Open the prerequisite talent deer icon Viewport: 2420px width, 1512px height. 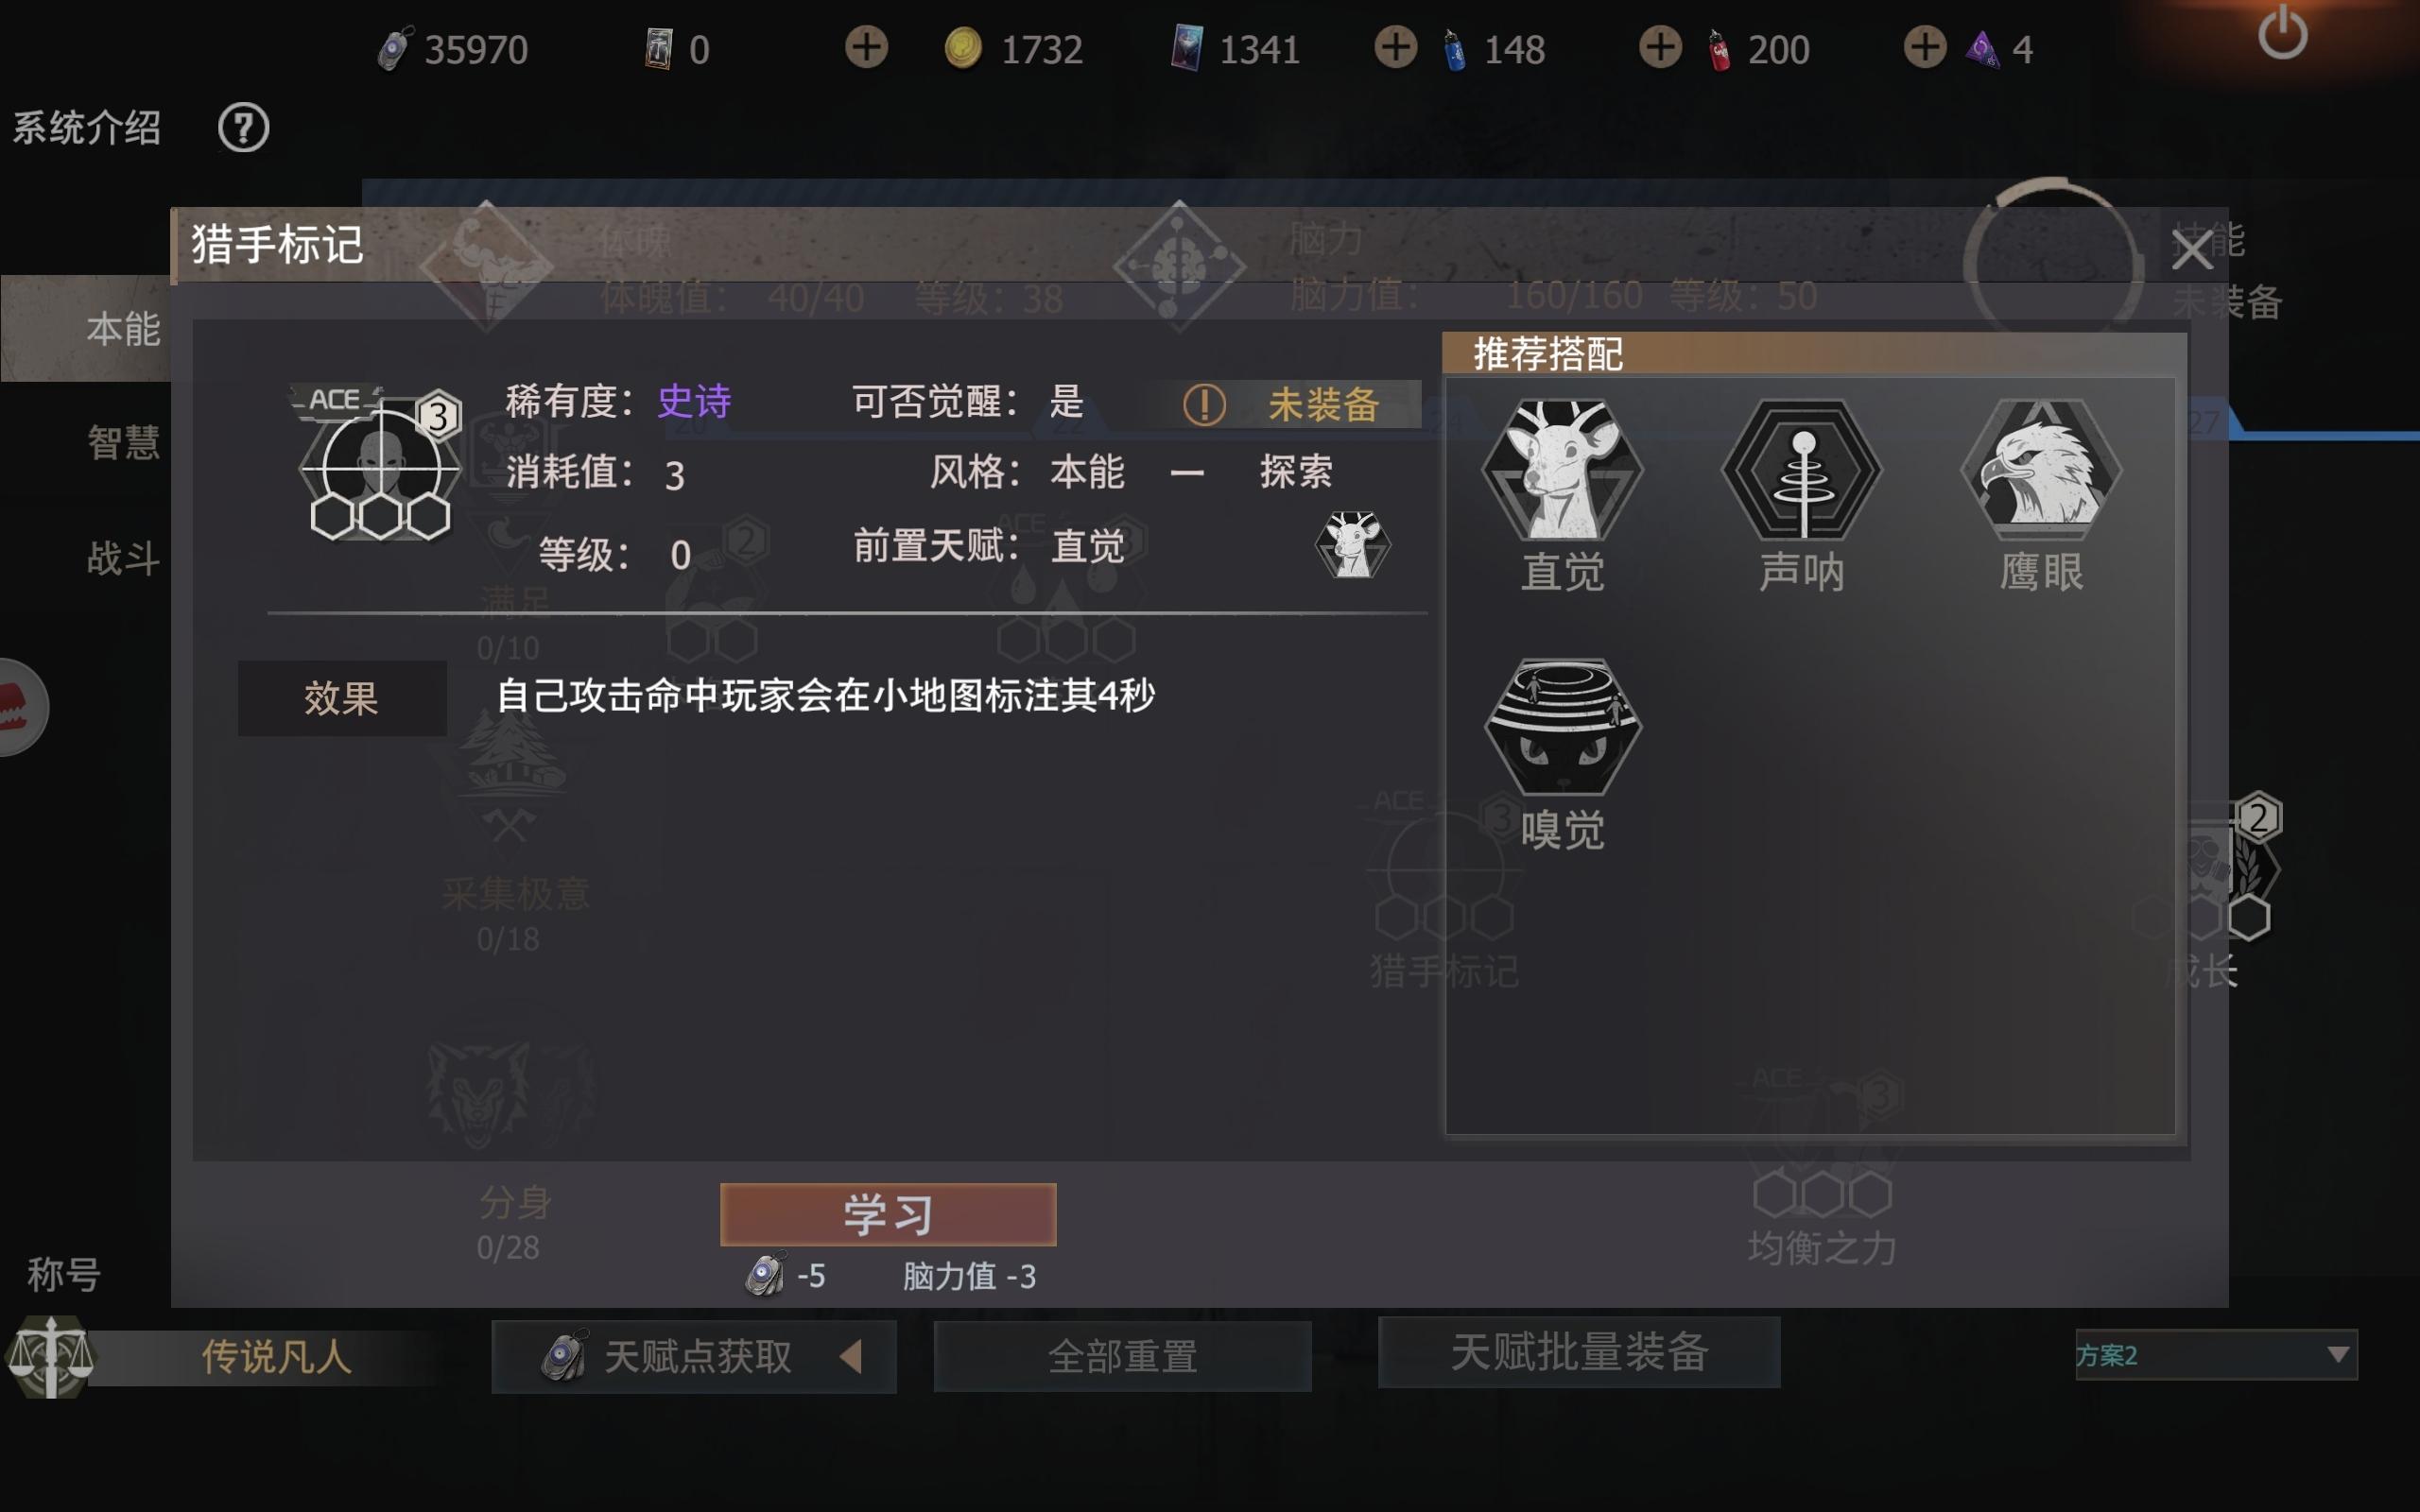click(1352, 545)
